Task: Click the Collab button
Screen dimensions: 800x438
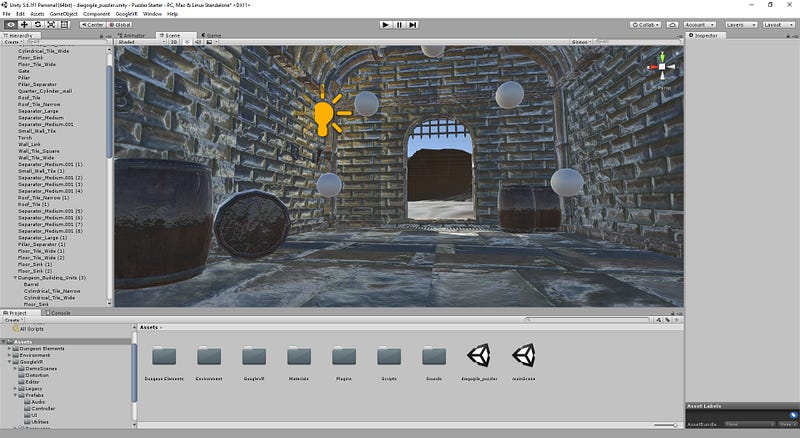Action: point(645,24)
